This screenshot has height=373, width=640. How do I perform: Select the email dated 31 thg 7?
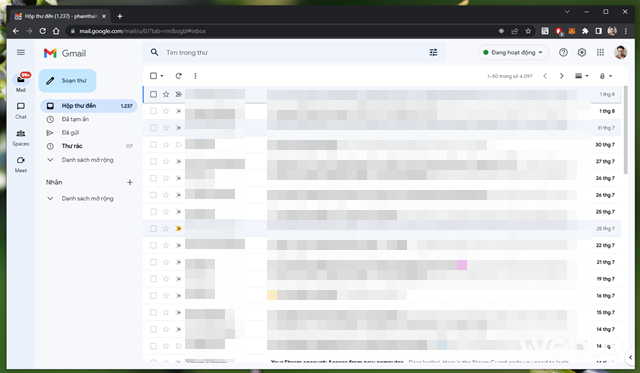pyautogui.click(x=153, y=128)
